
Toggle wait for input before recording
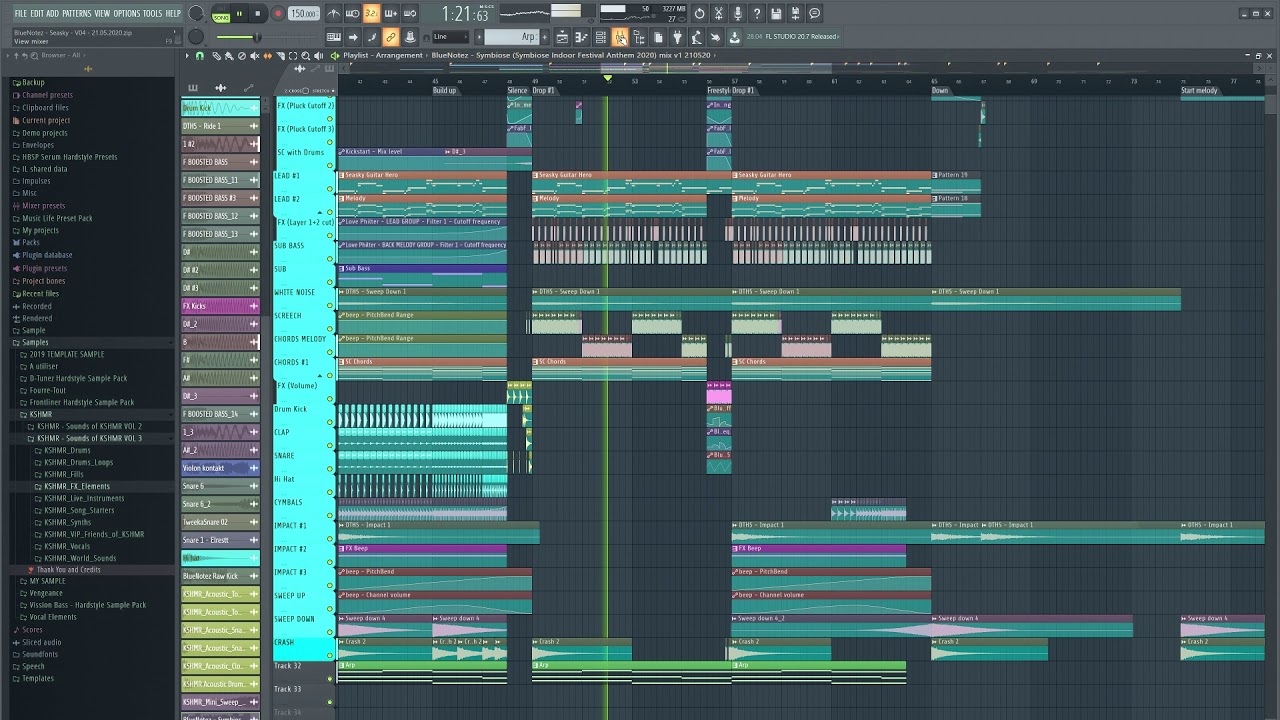(x=352, y=13)
